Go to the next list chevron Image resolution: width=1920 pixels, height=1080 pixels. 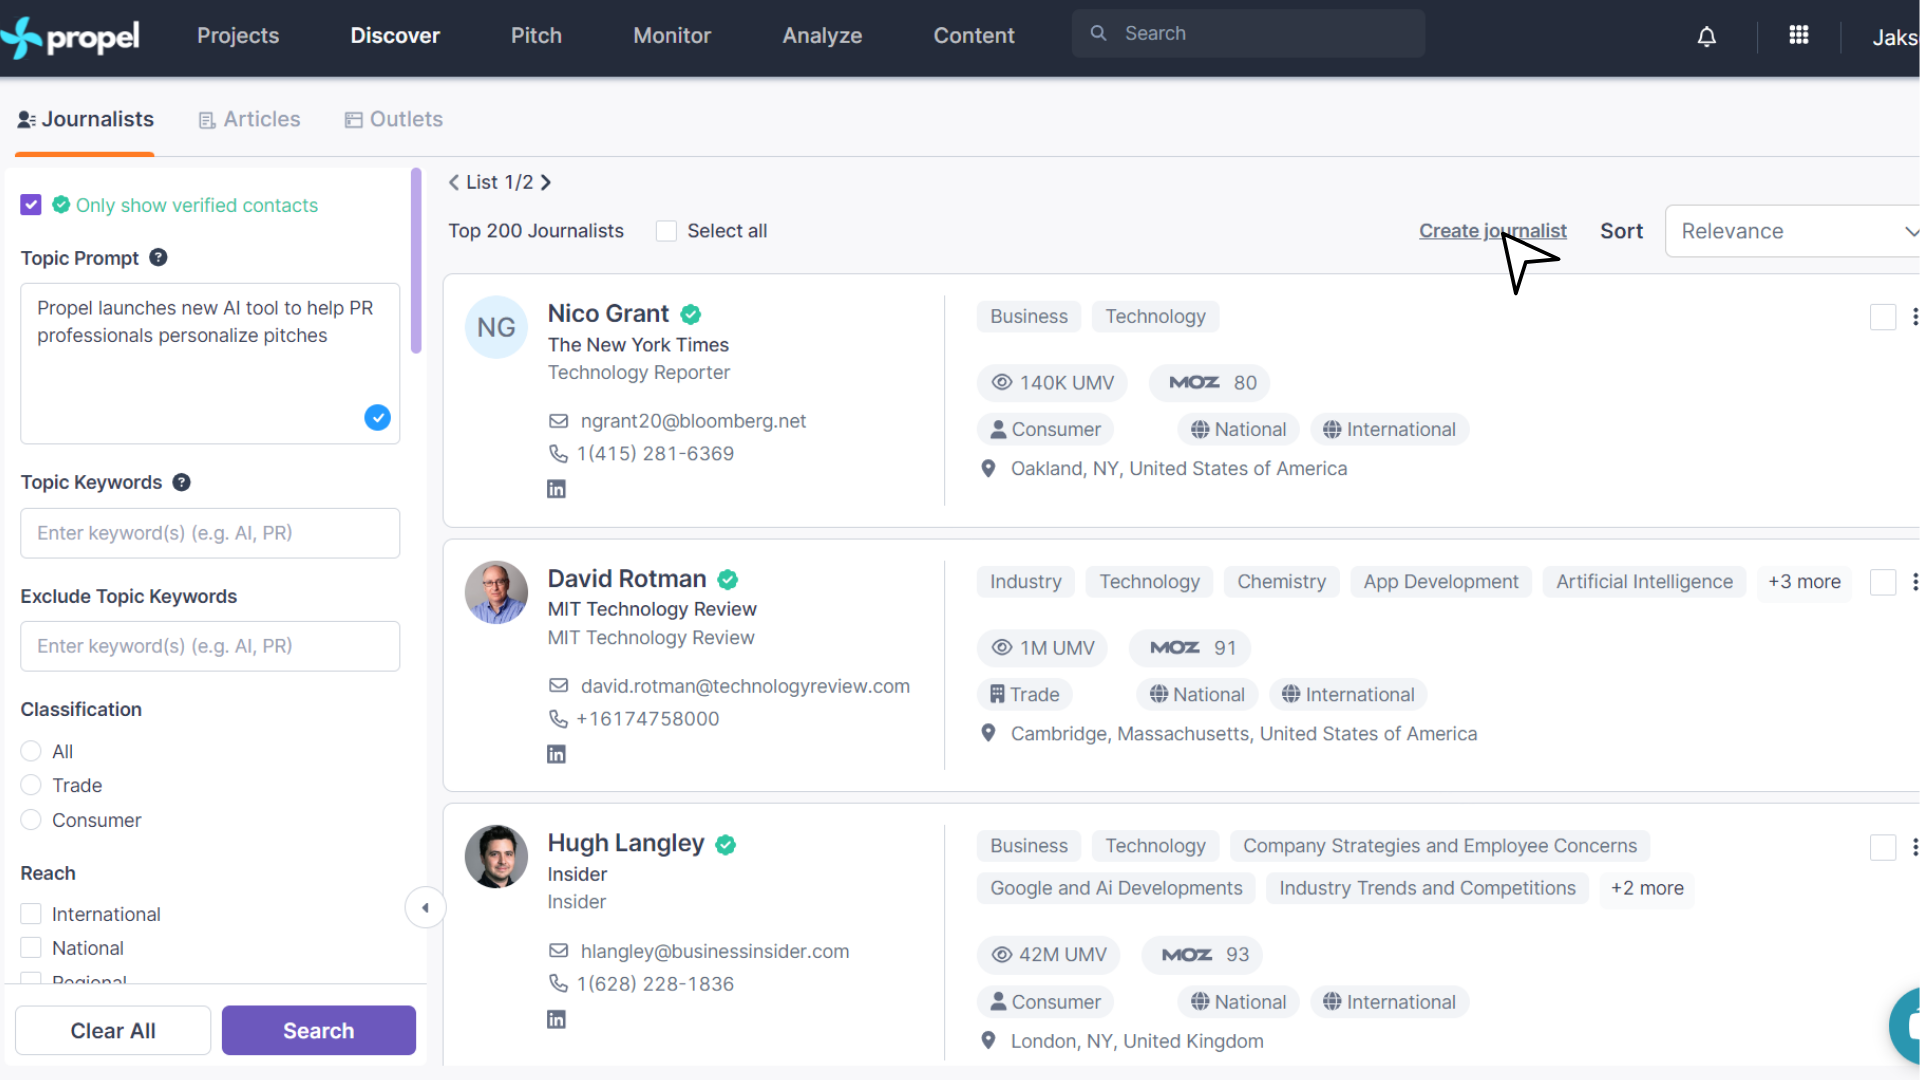[x=546, y=182]
